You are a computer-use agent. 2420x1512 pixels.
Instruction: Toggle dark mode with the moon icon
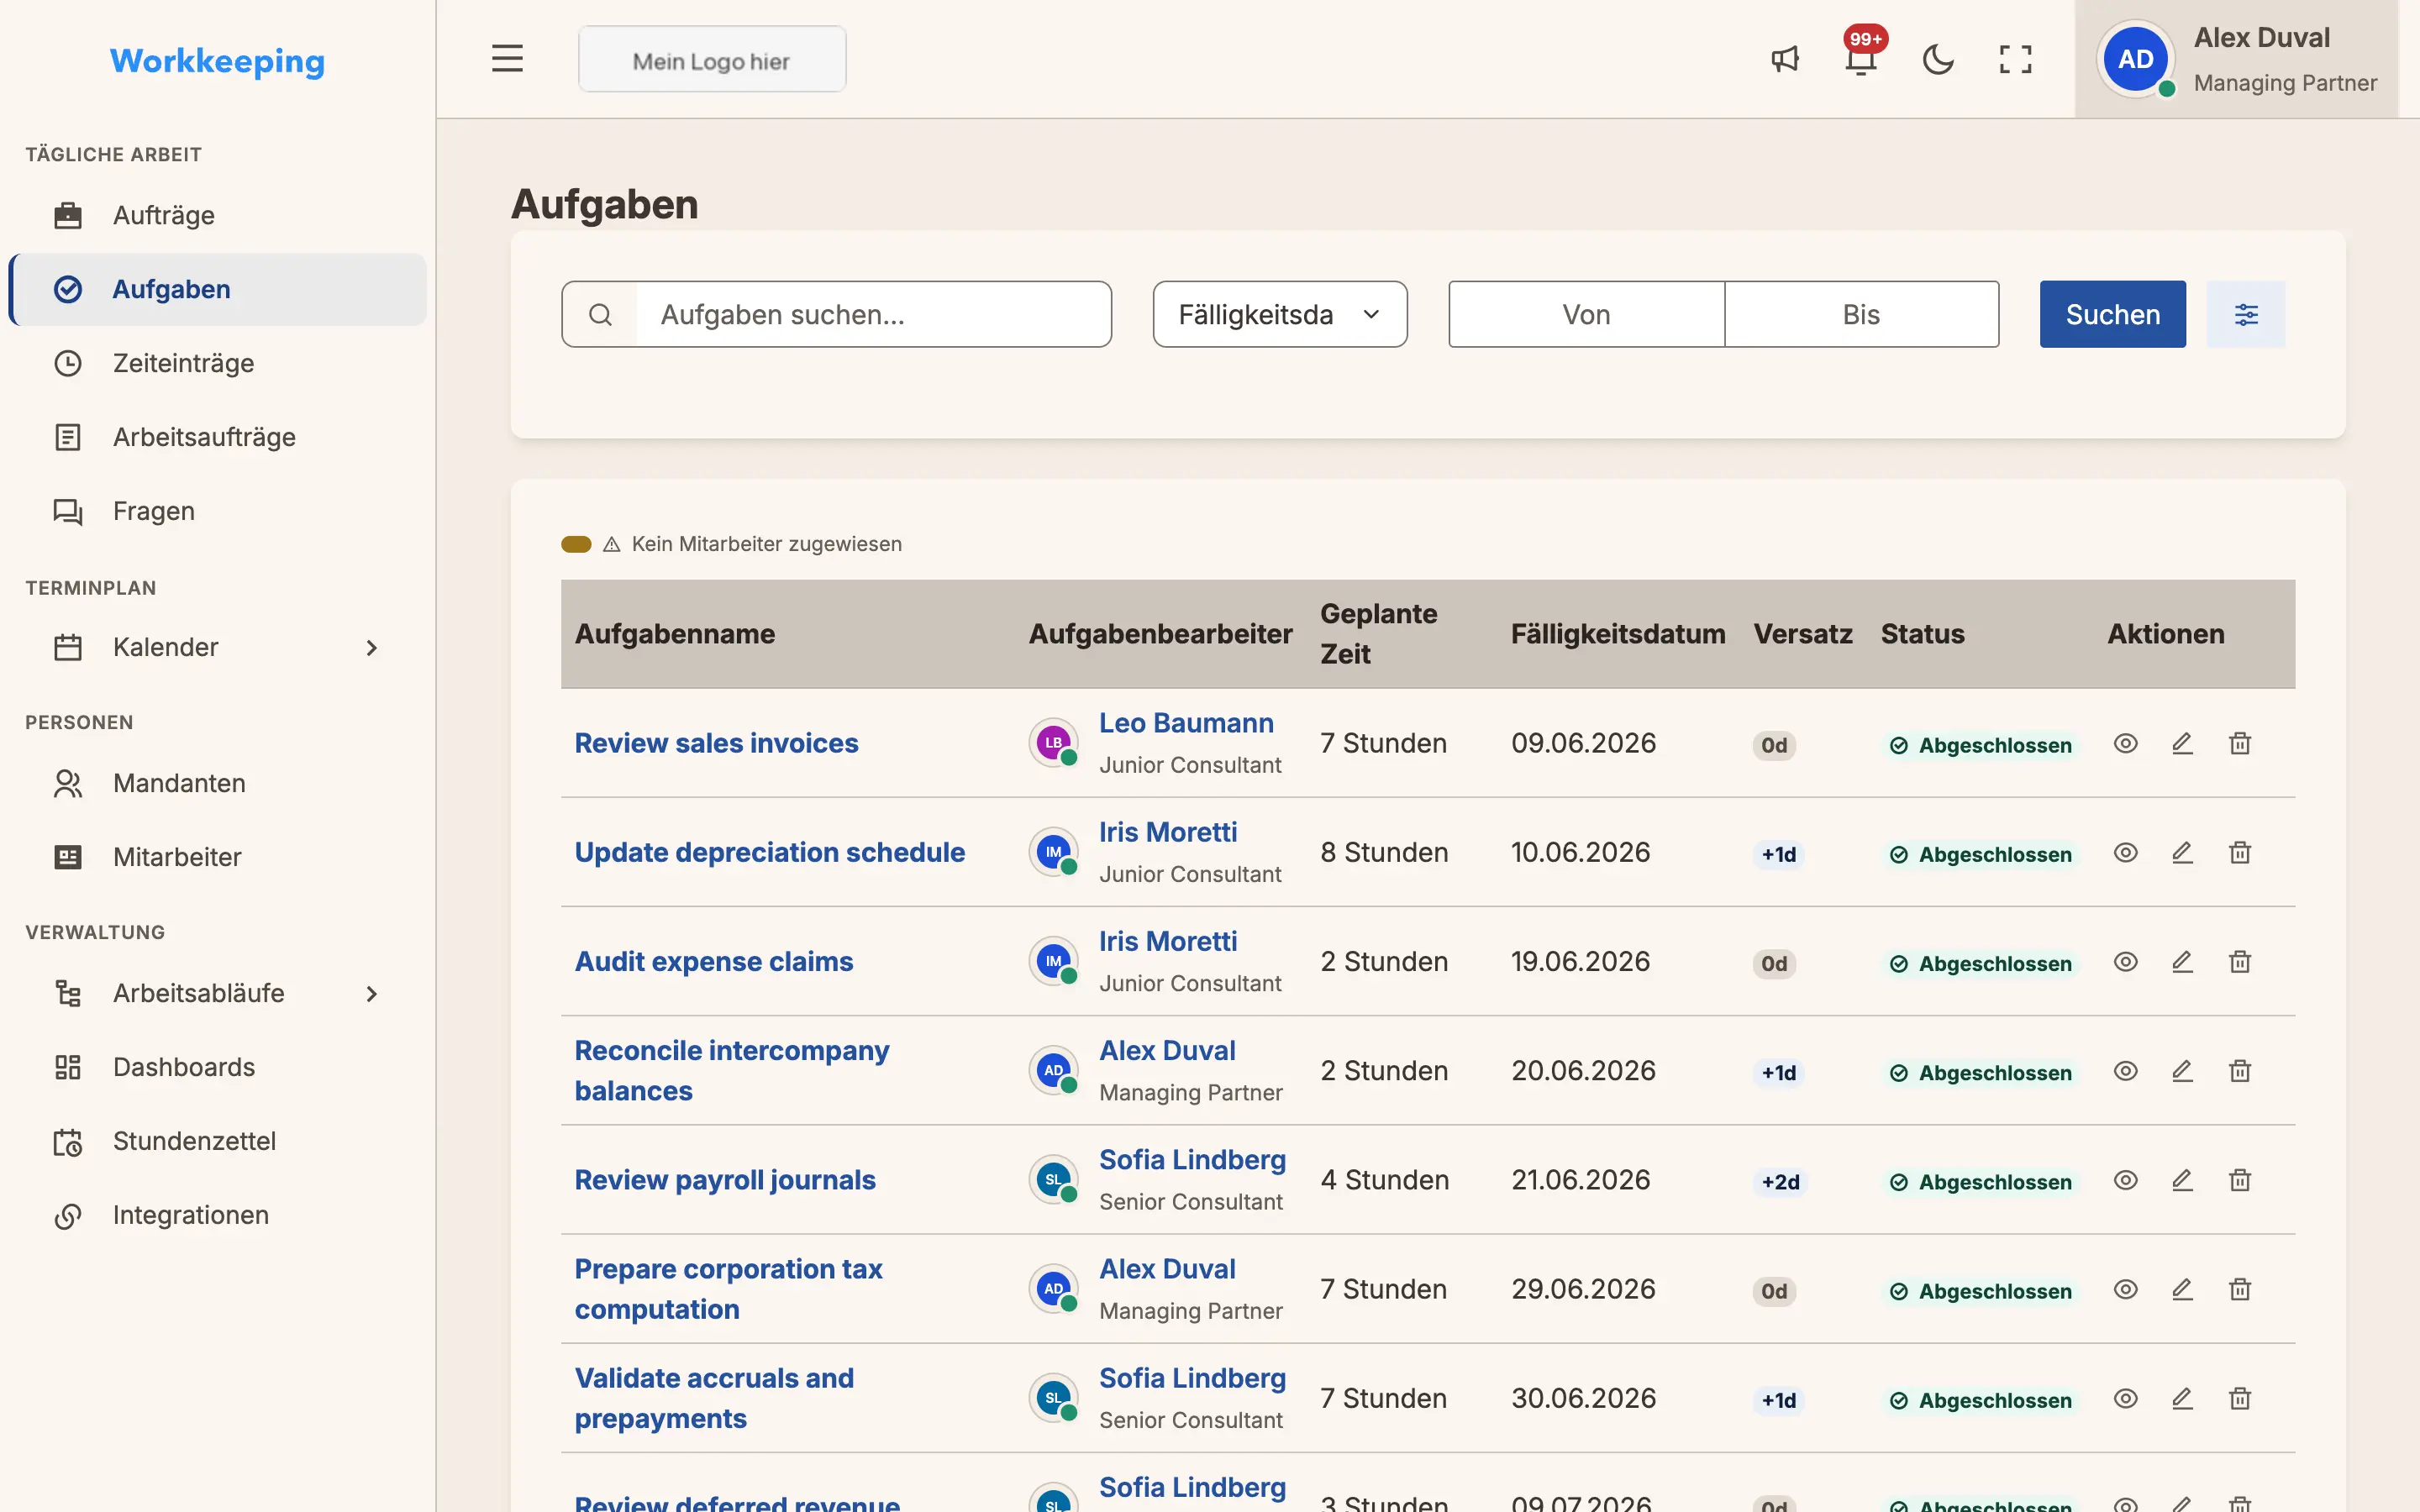[1938, 59]
